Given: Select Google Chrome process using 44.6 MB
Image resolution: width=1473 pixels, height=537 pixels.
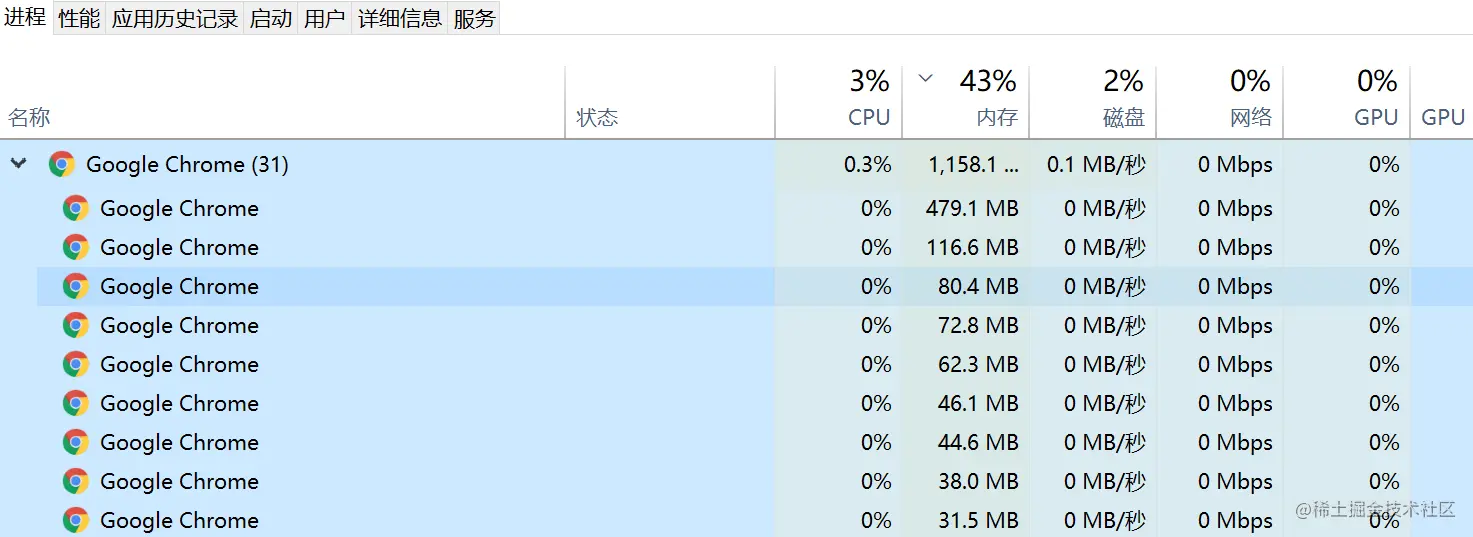Looking at the screenshot, I should [x=179, y=442].
